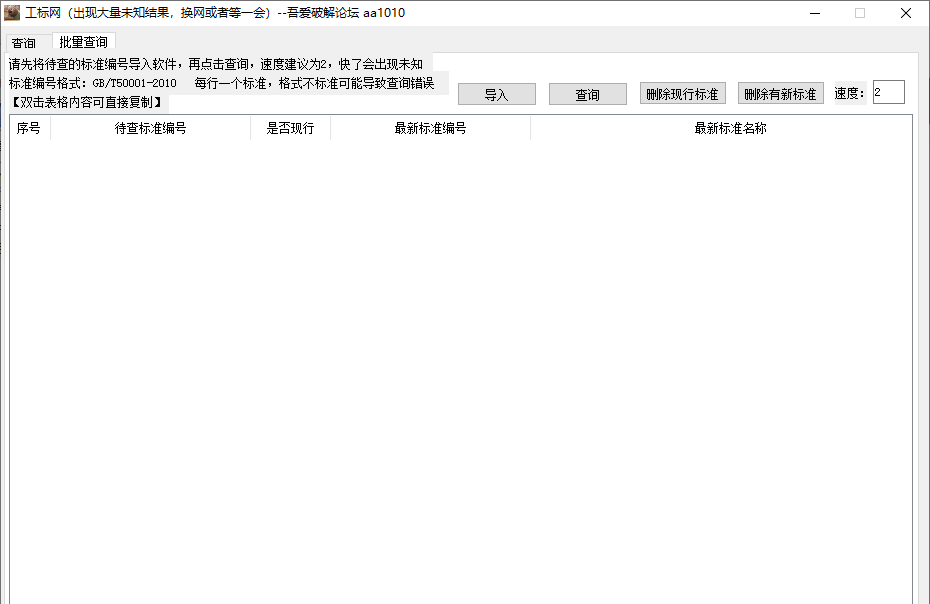Click the instruction line 请先将待查的标准编号导入软件
The width and height of the screenshot is (930, 604).
click(216, 64)
